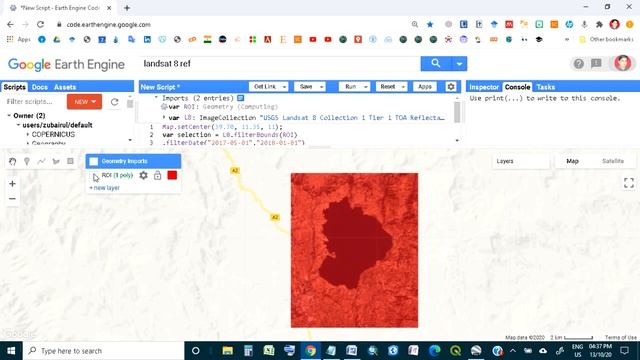This screenshot has height=360, width=640.
Task: Add a new geometry layer
Action: point(104,188)
